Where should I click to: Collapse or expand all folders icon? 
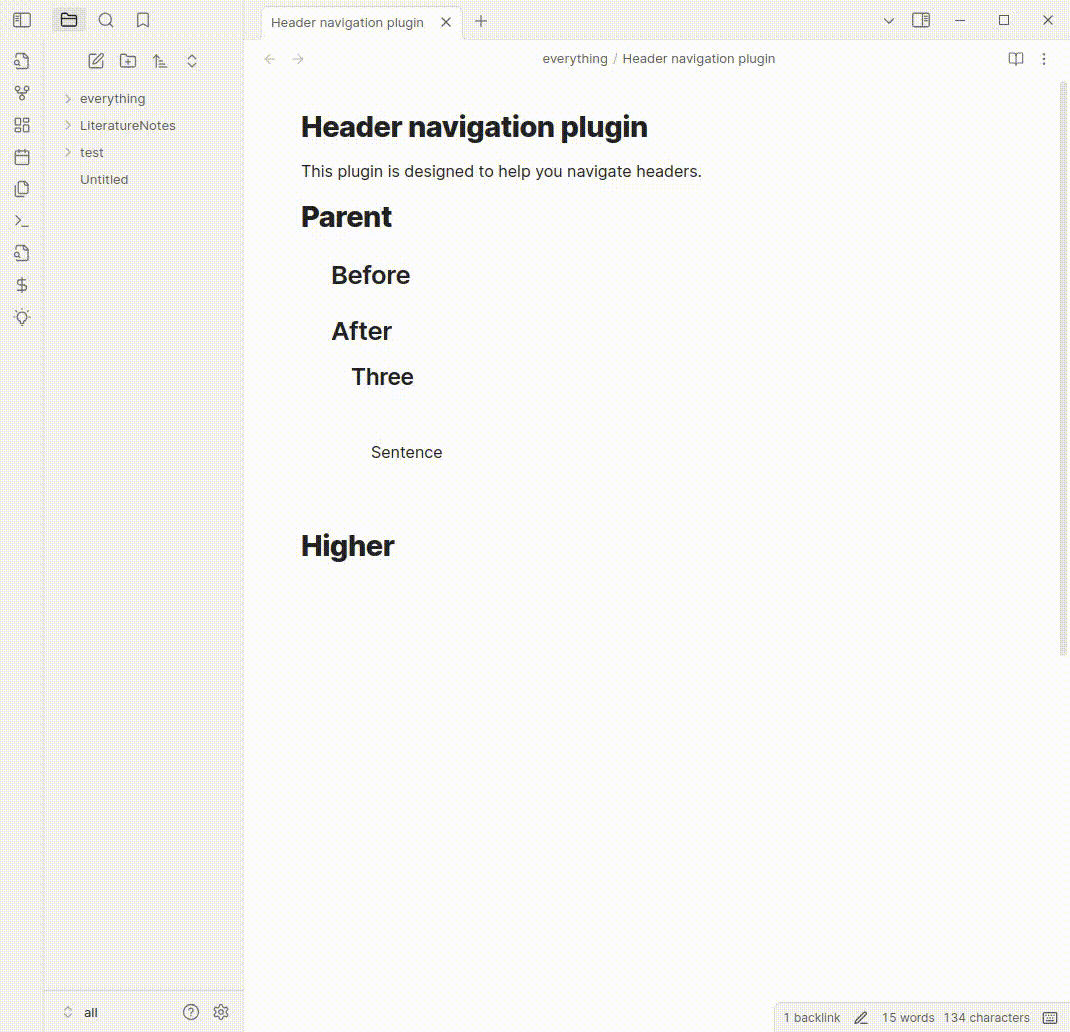click(x=192, y=61)
